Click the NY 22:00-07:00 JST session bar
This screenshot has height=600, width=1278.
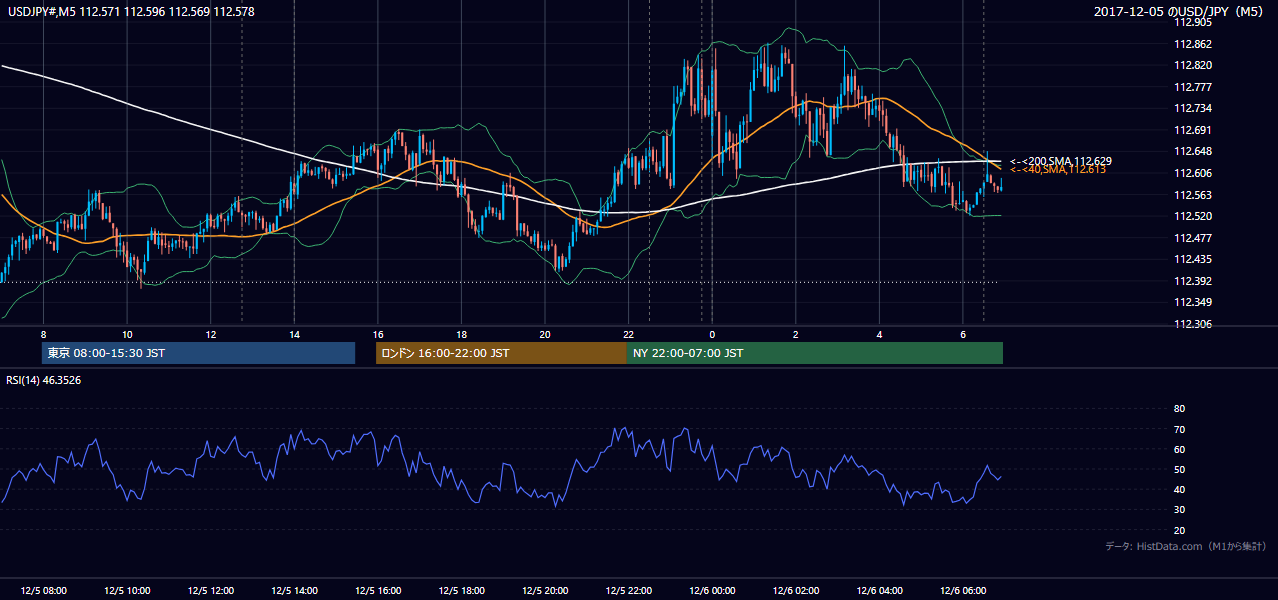(815, 353)
